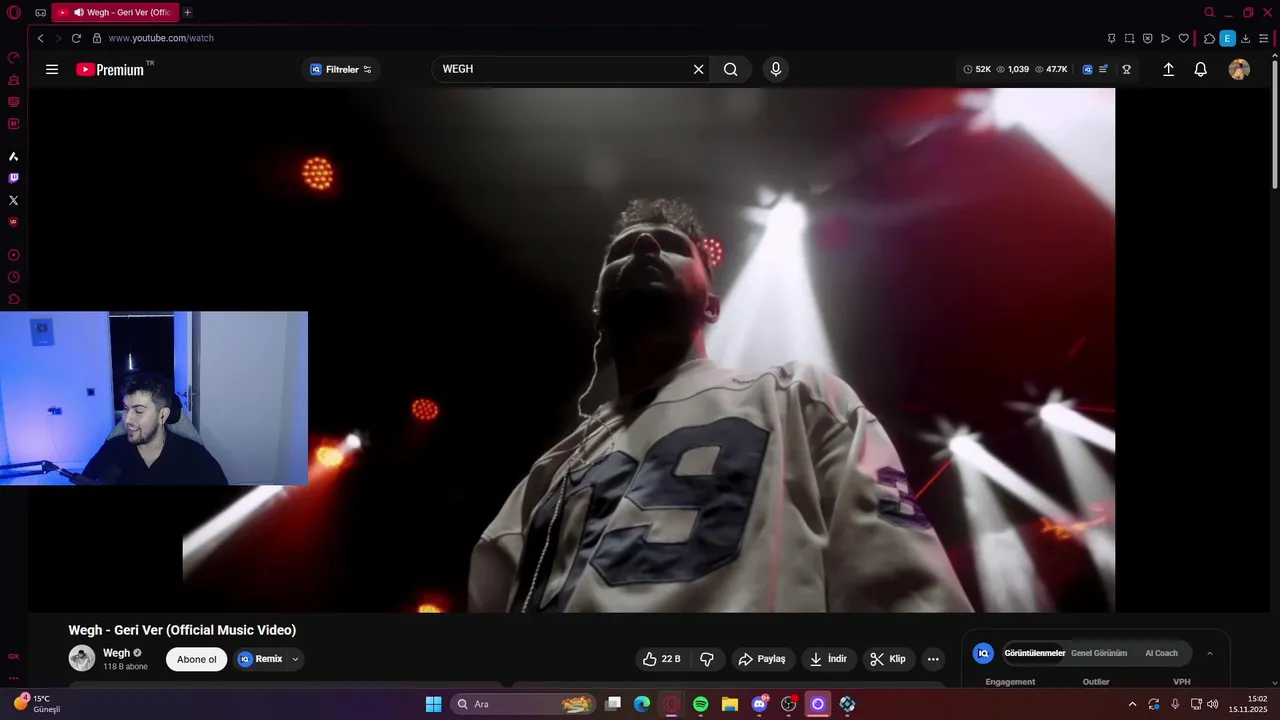Viewport: 1280px width, 720px height.
Task: Open the vidIQ extension icon in header
Action: click(x=1087, y=69)
